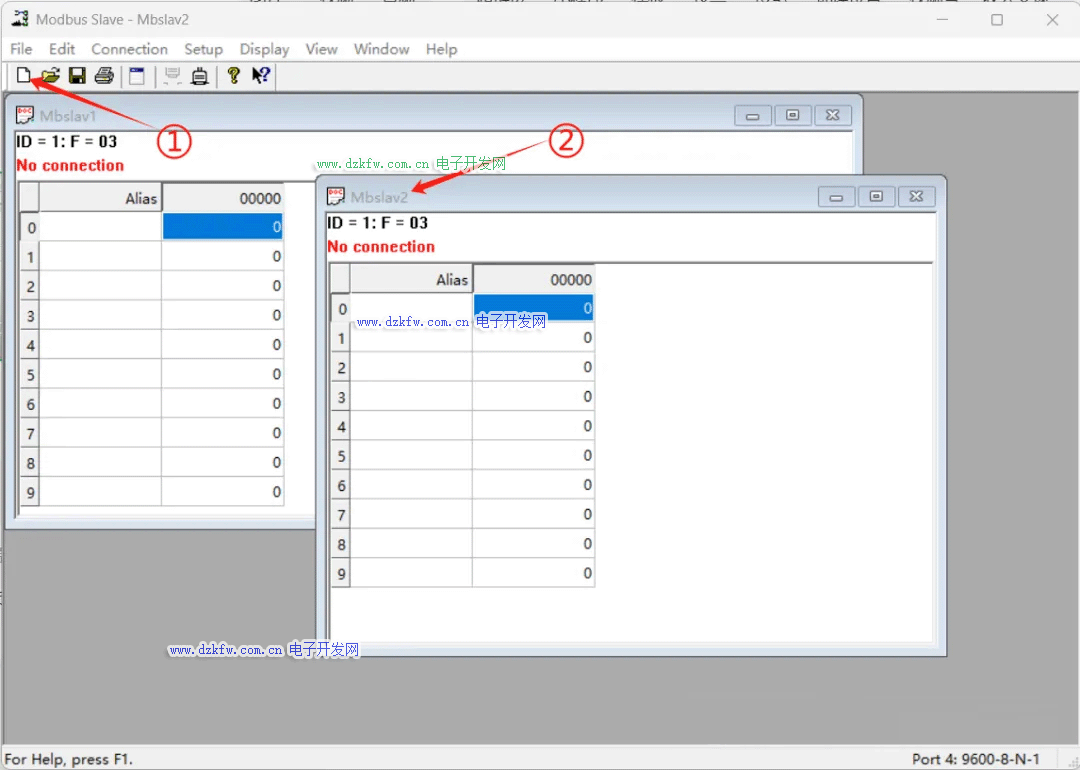Close the Mbslav2 child window
The height and width of the screenshot is (770, 1080).
point(917,197)
